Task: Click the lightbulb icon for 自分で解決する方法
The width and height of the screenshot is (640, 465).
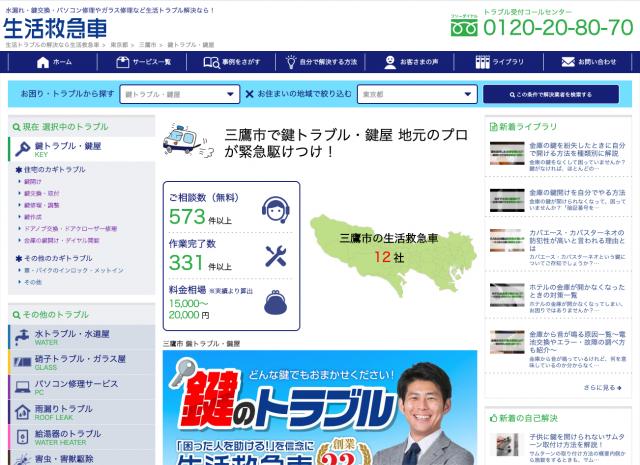Action: [x=292, y=62]
